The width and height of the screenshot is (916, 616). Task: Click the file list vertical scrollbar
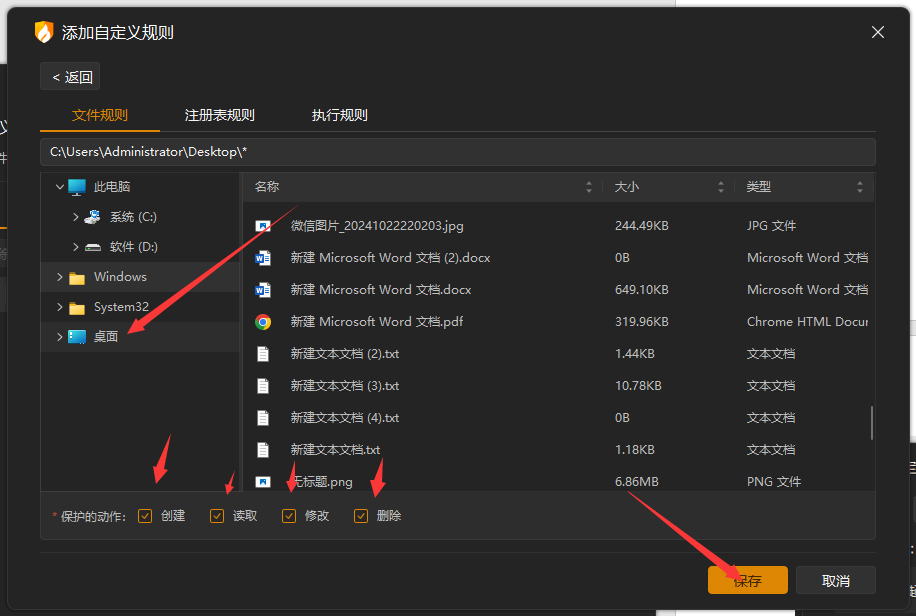coord(872,422)
